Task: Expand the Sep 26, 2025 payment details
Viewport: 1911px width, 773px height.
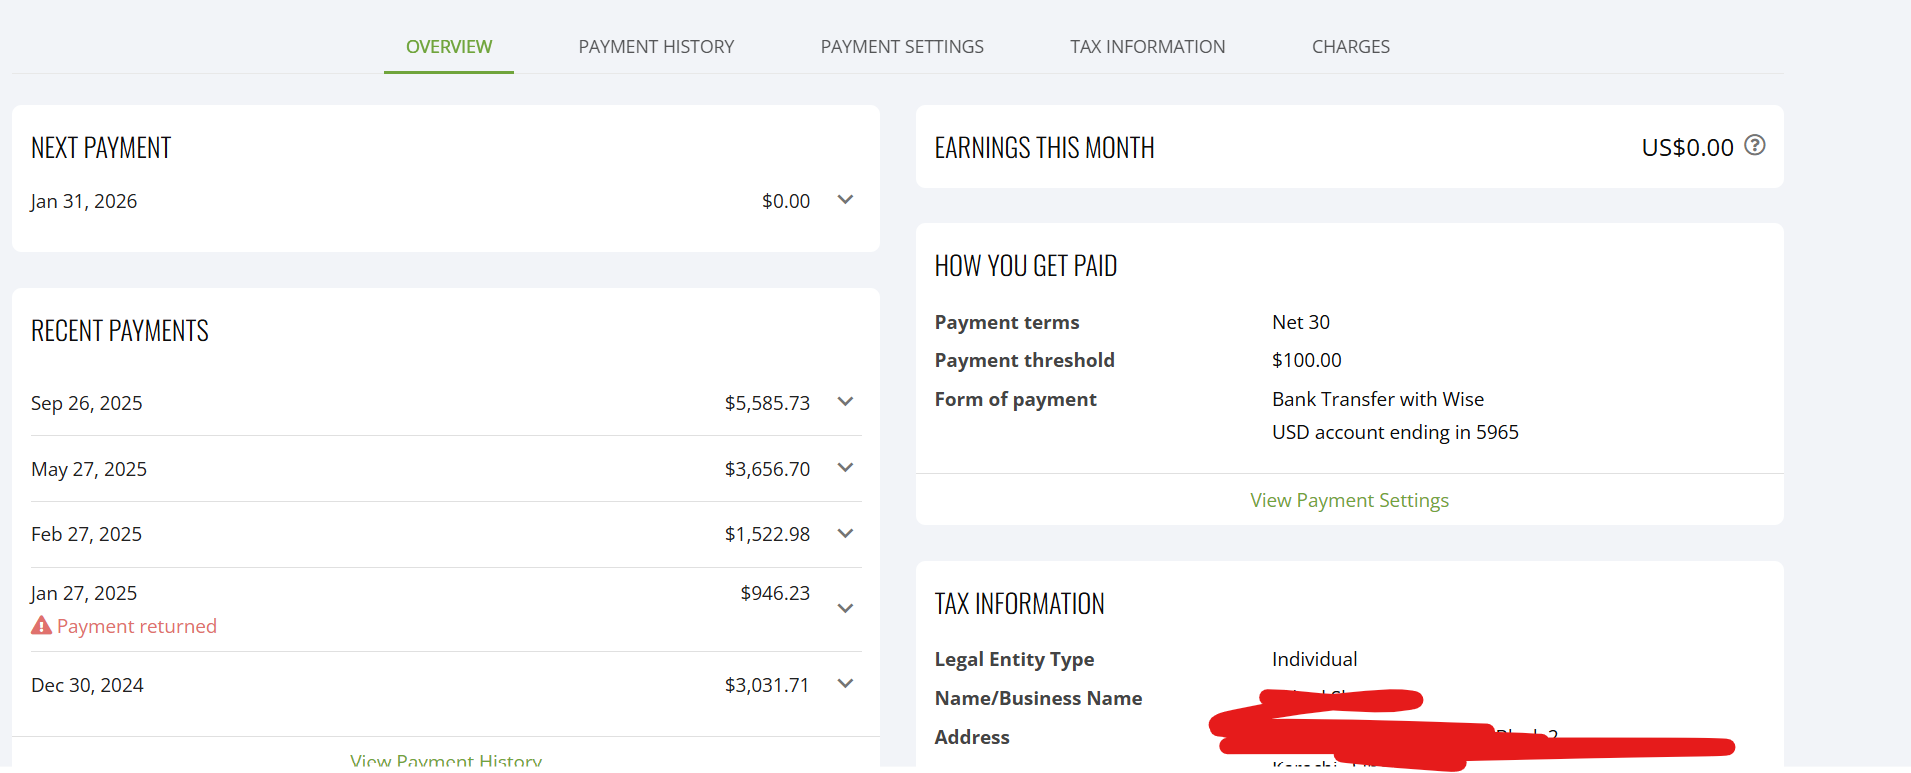Action: [x=845, y=402]
